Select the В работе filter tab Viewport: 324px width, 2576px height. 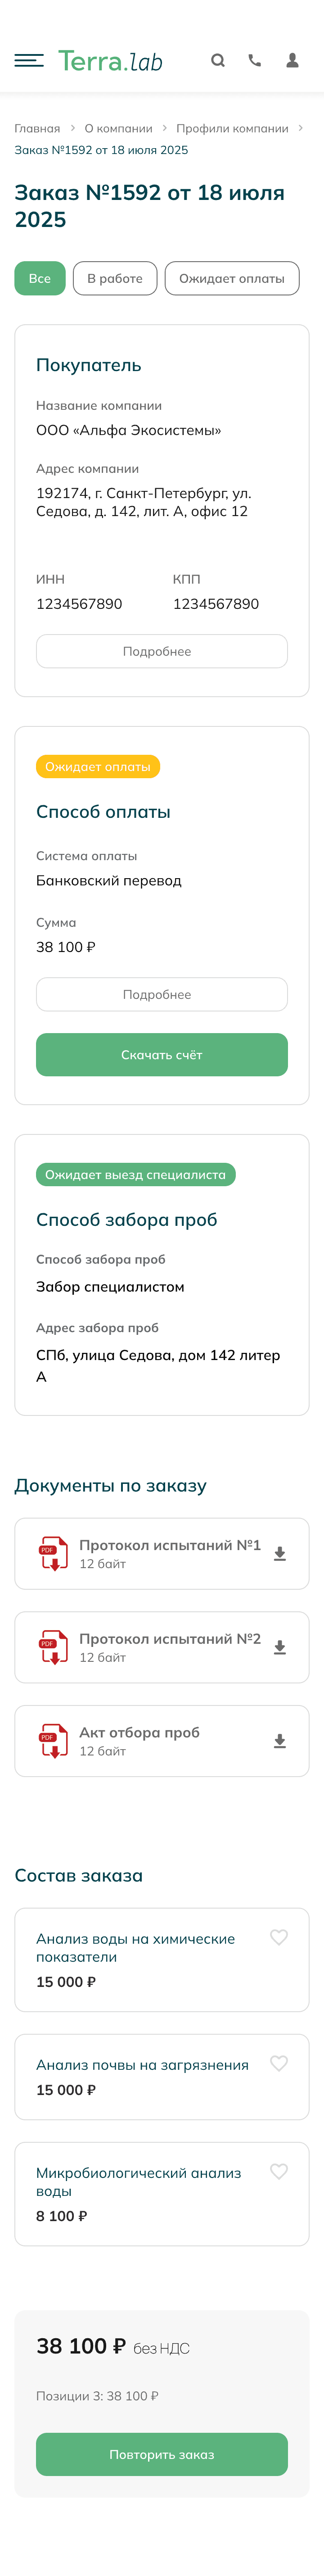coord(115,278)
